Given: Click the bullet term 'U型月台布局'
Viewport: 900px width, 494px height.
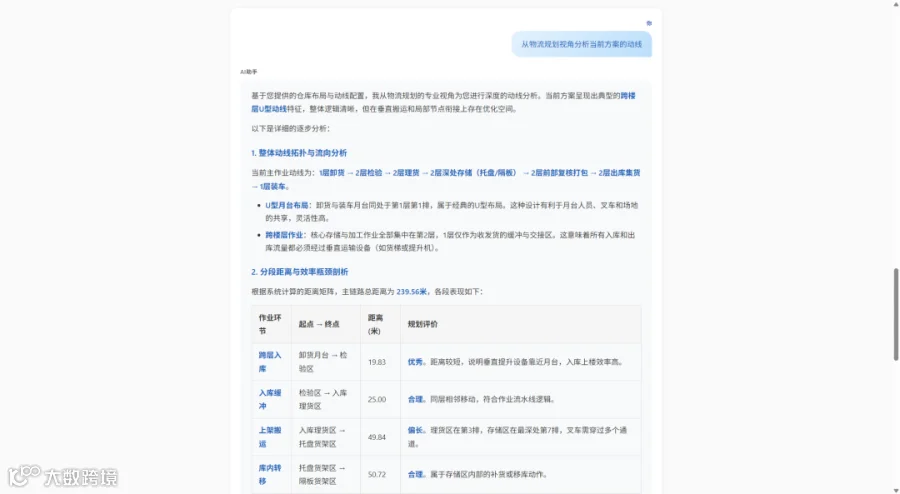Looking at the screenshot, I should 286,205.
